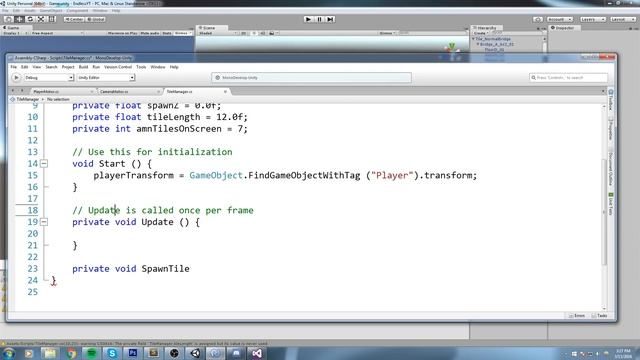Open MonoDevelop Search menu
The width and height of the screenshot is (640, 360).
click(51, 67)
